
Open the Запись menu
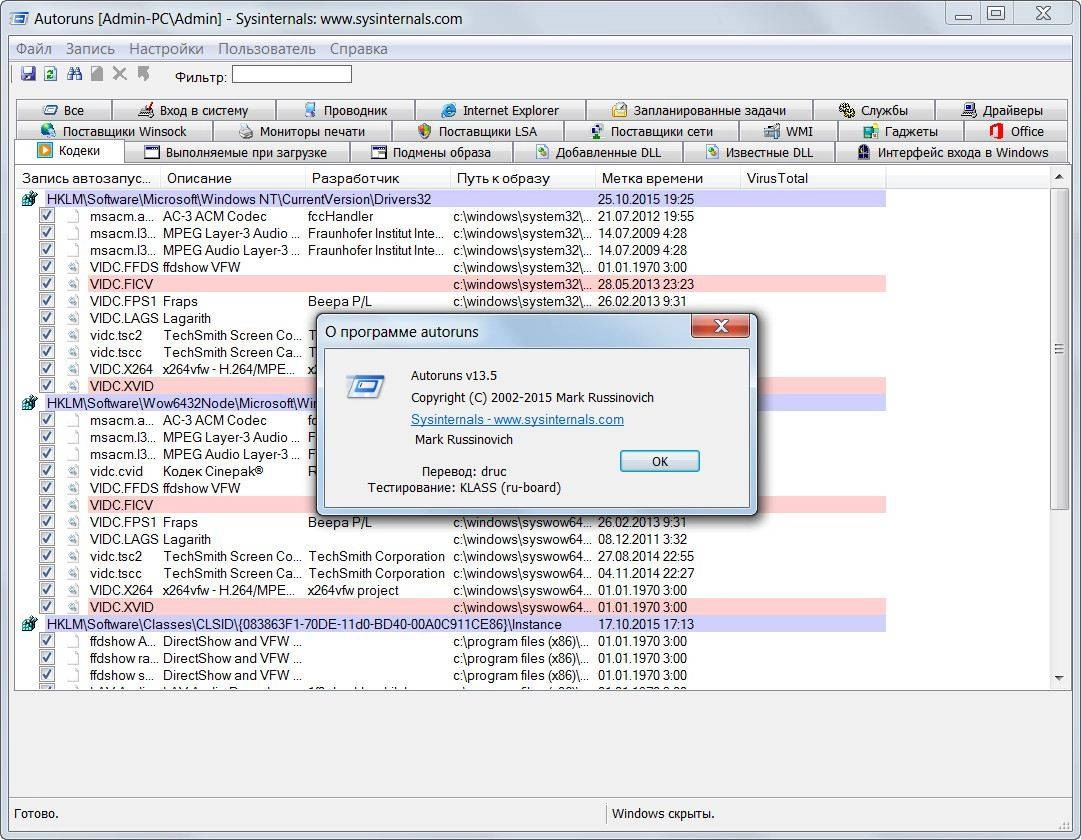point(90,49)
